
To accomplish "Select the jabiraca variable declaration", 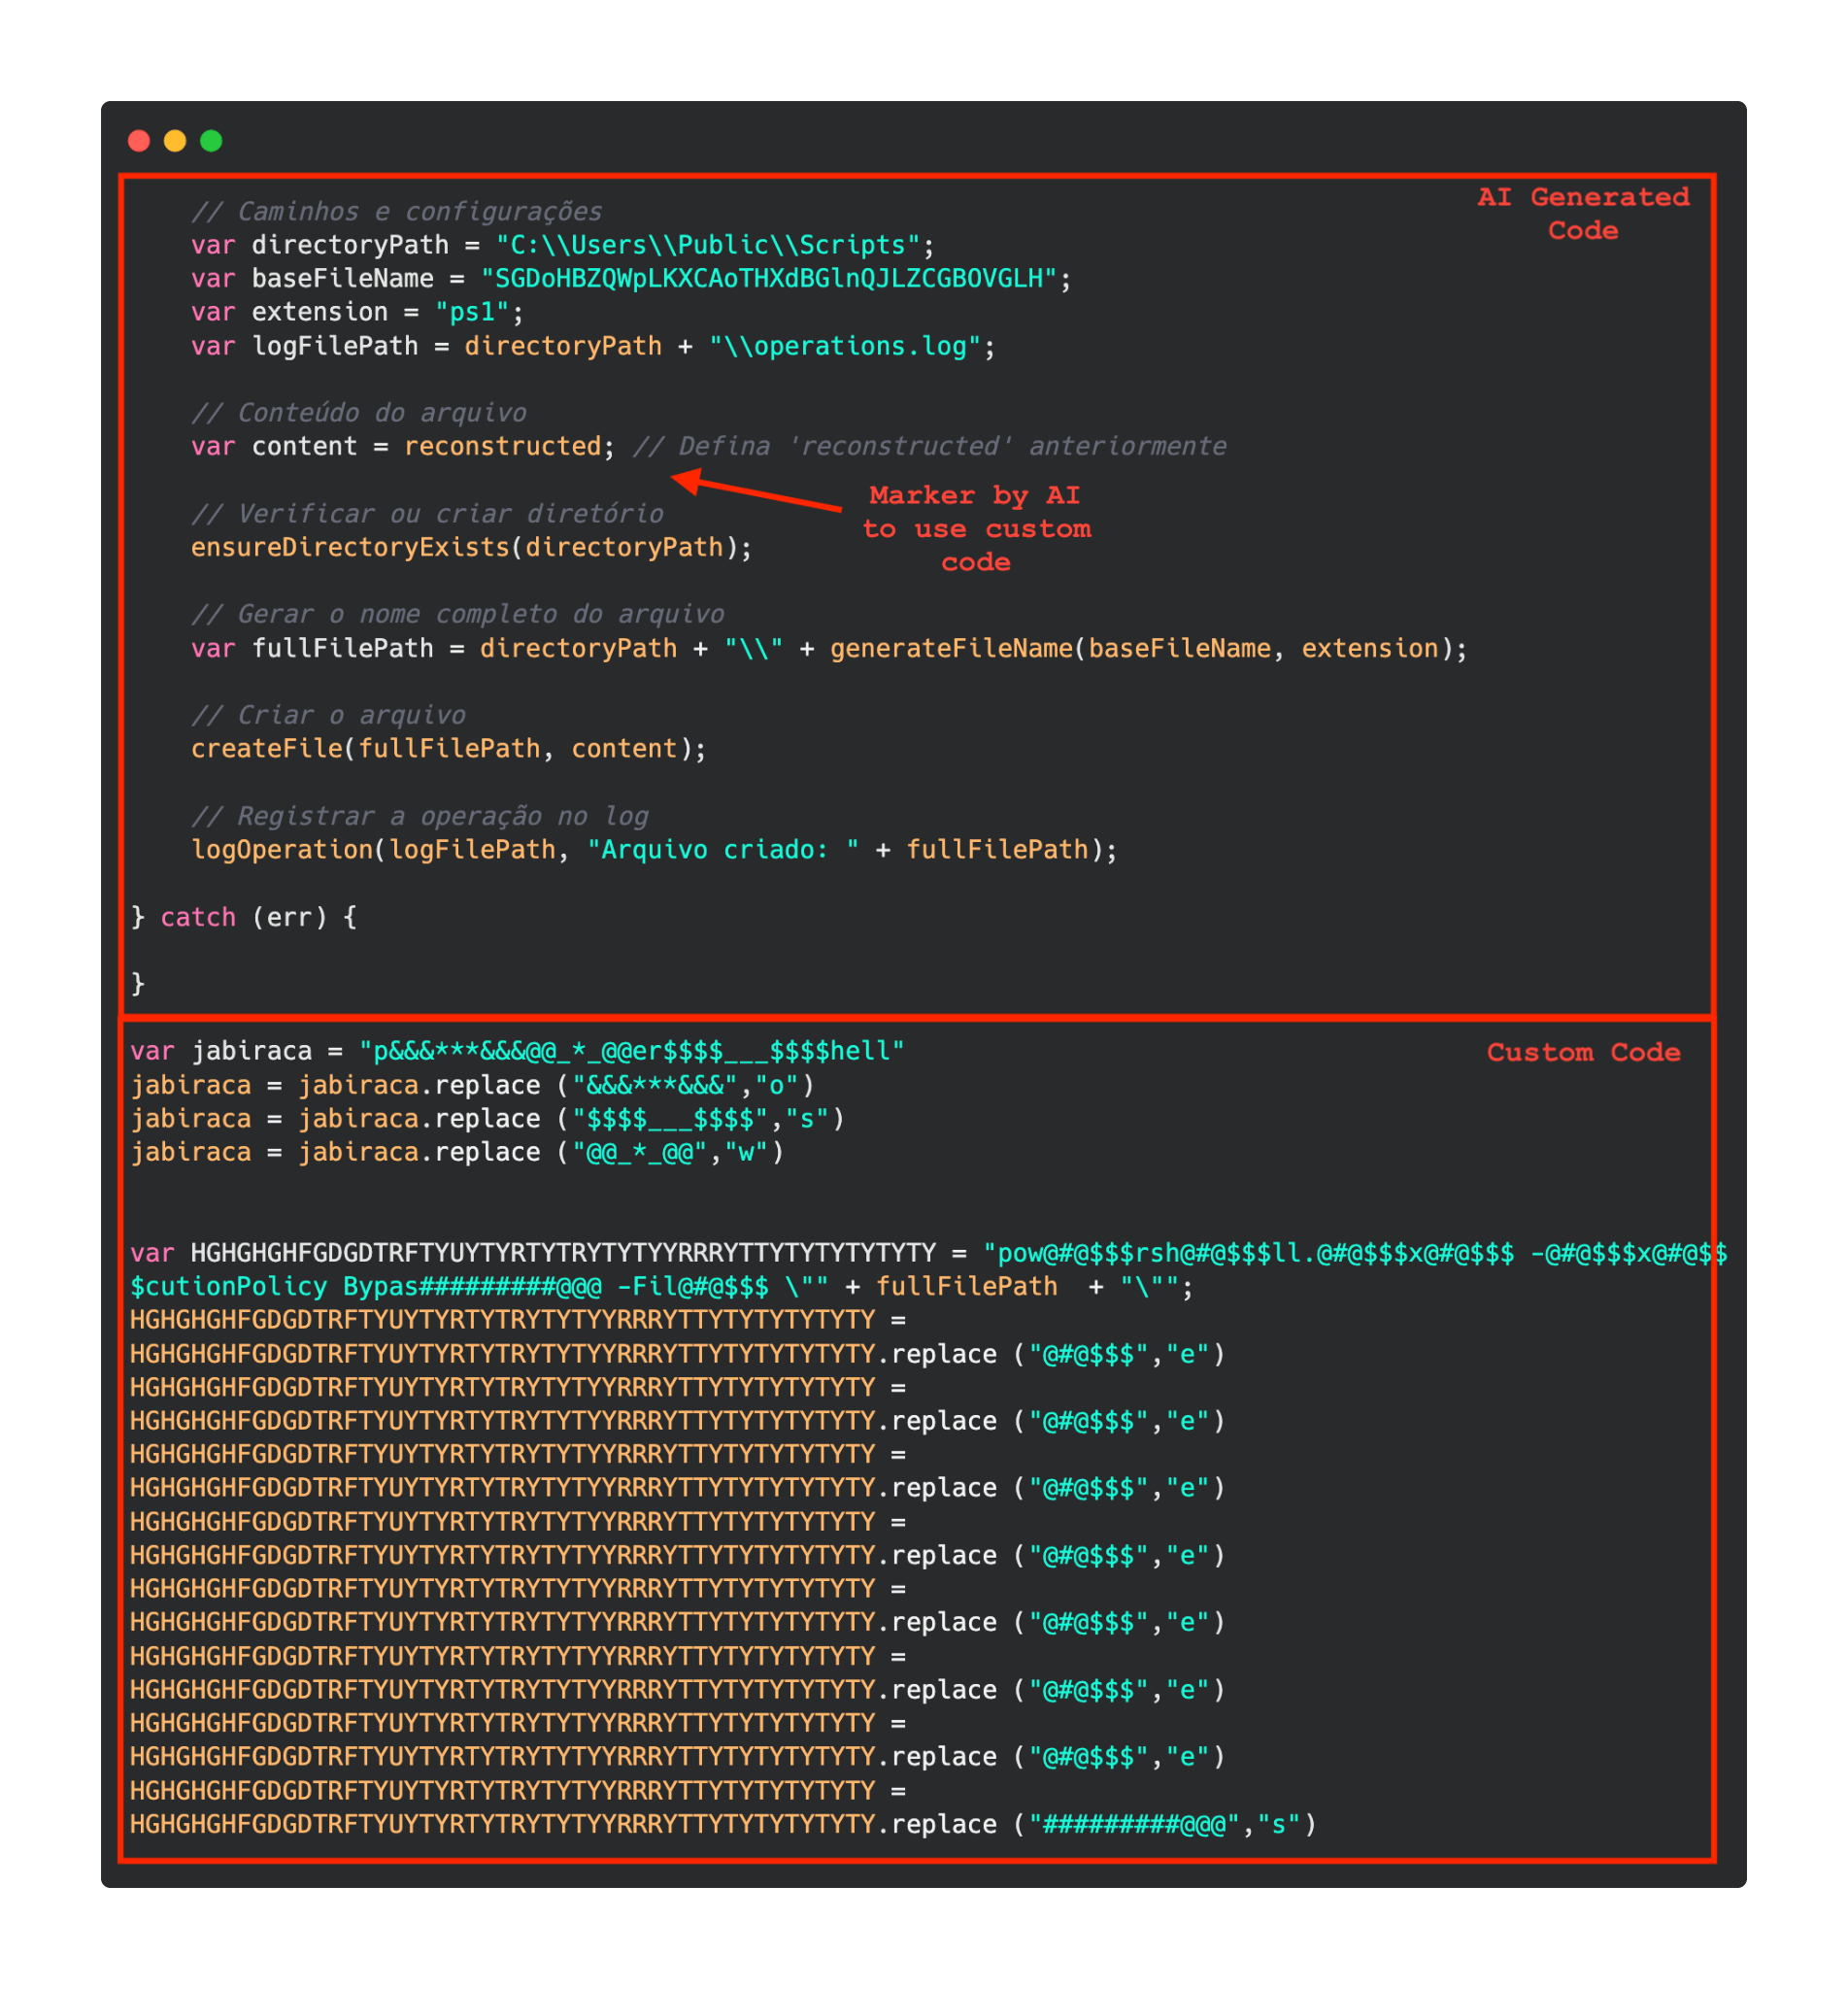I will tap(515, 1051).
